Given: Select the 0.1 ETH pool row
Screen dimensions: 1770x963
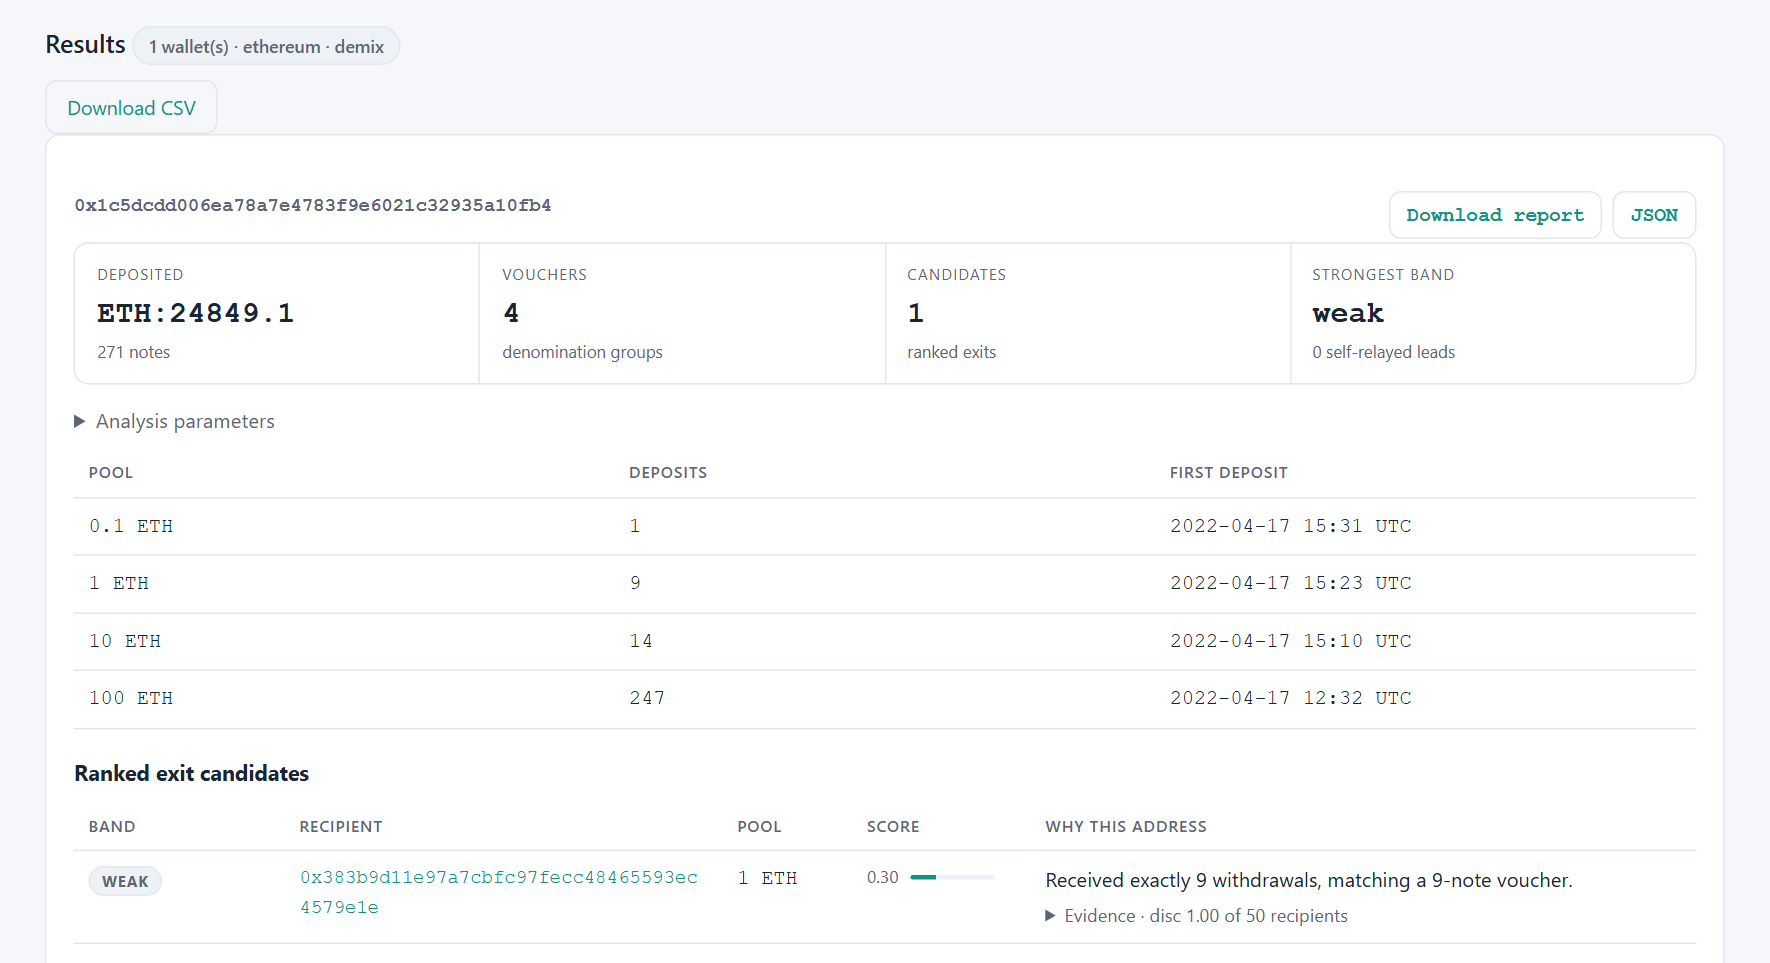Looking at the screenshot, I should [x=885, y=526].
